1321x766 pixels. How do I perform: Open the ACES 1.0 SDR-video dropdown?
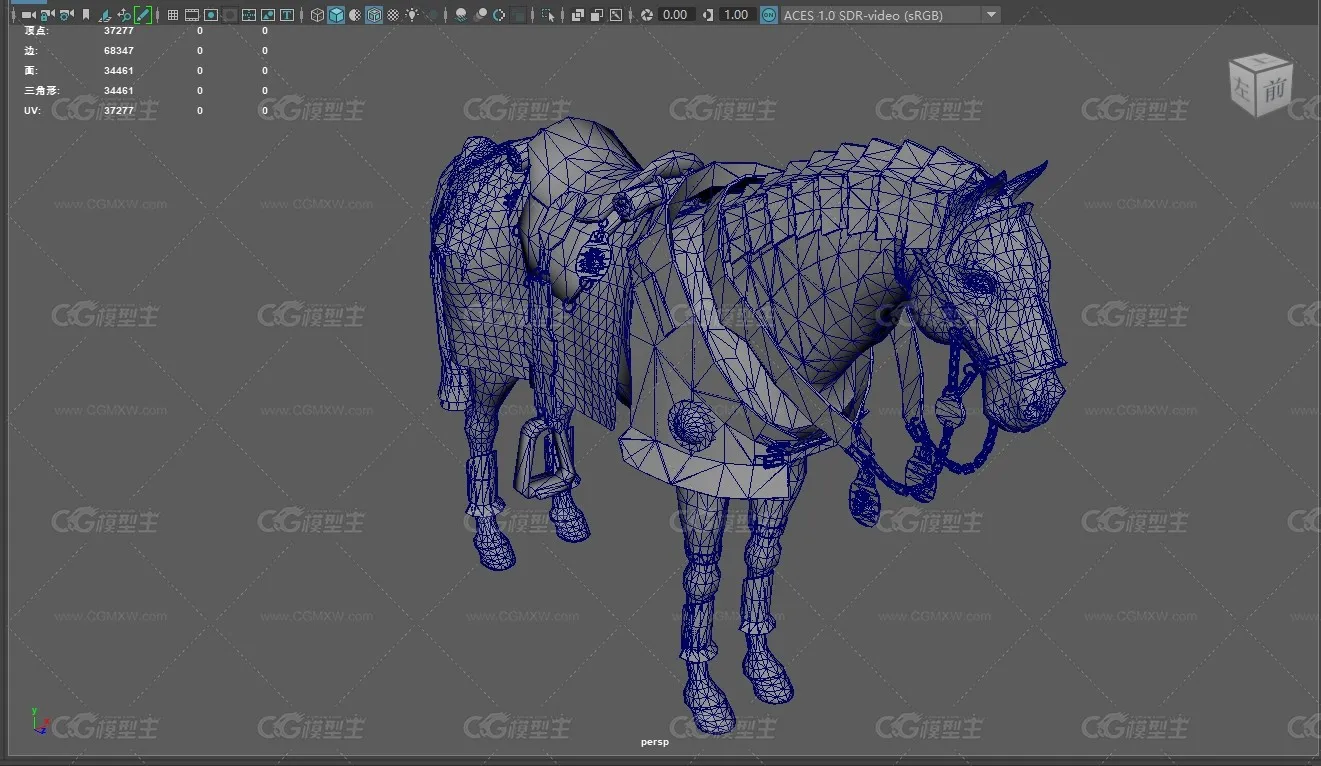point(890,15)
